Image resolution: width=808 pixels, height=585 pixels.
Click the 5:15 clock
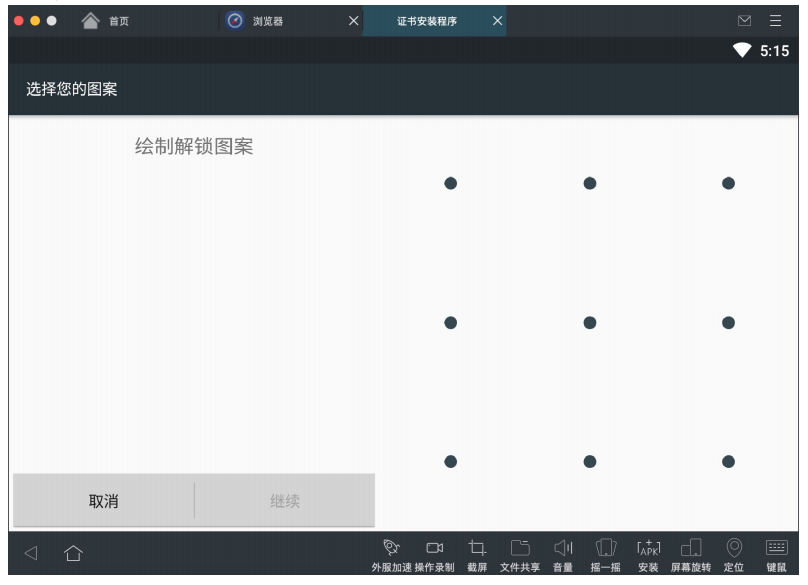tap(775, 51)
